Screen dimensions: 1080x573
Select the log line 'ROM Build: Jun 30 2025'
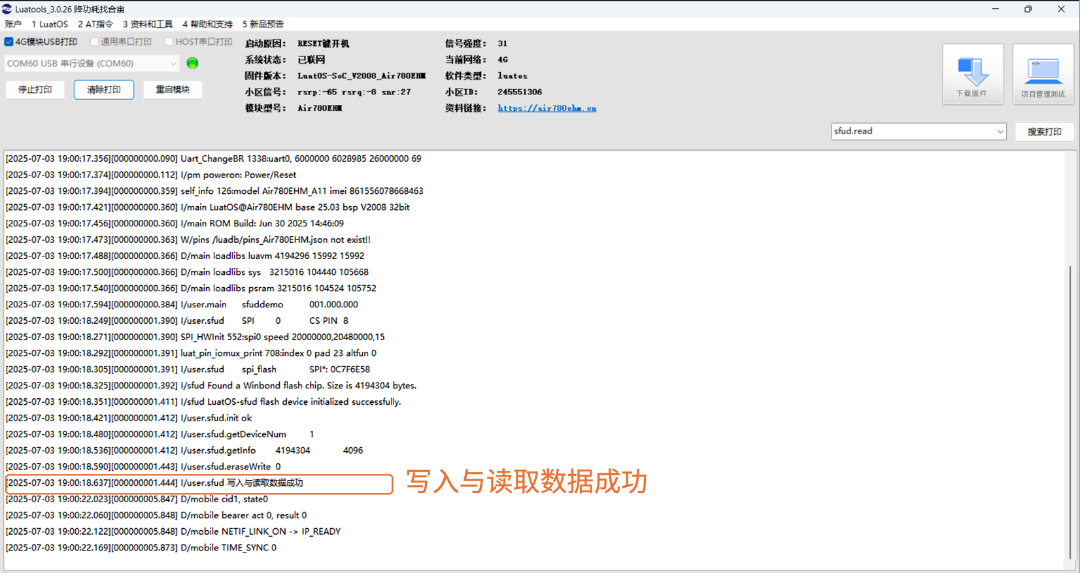pos(174,223)
